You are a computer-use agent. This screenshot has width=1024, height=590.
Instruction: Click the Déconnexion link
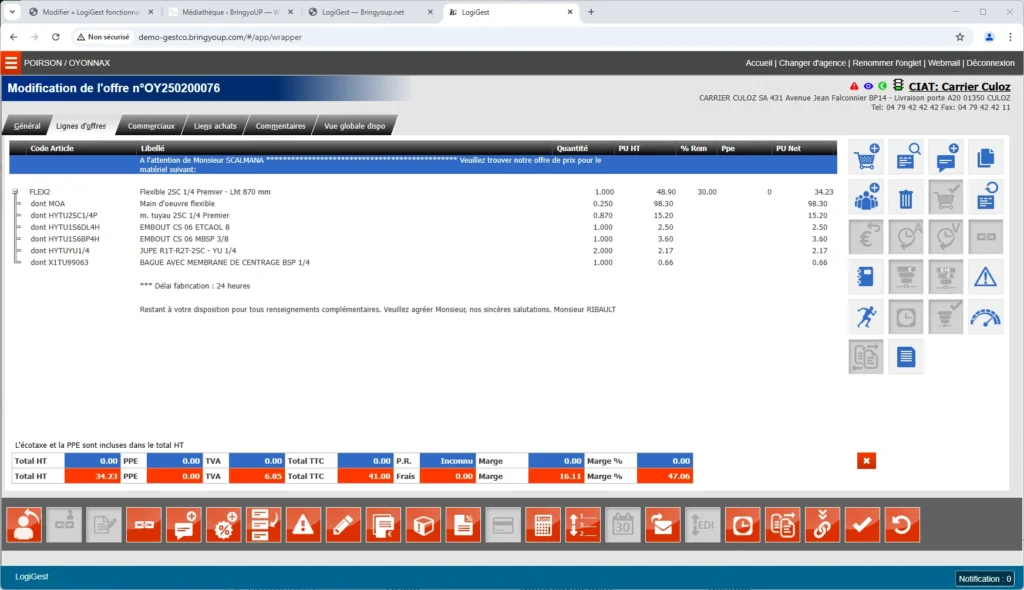991,63
